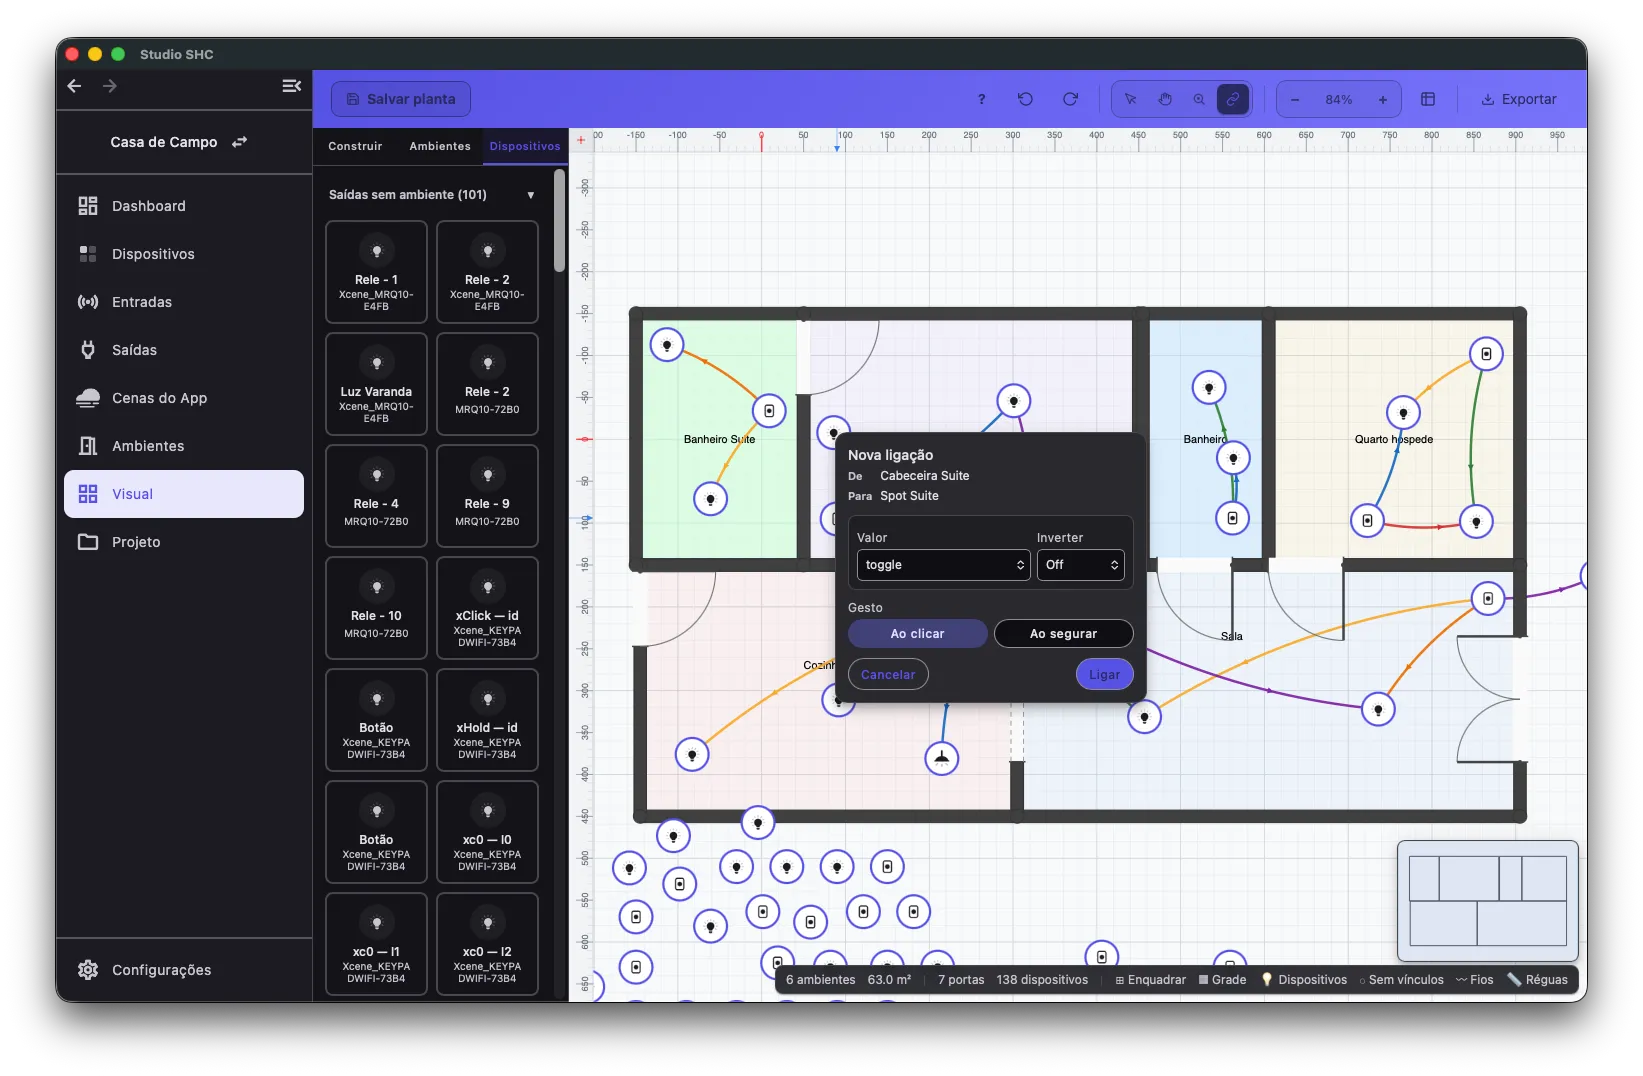Click the pendant lamp device on the floorplan

[x=941, y=758]
